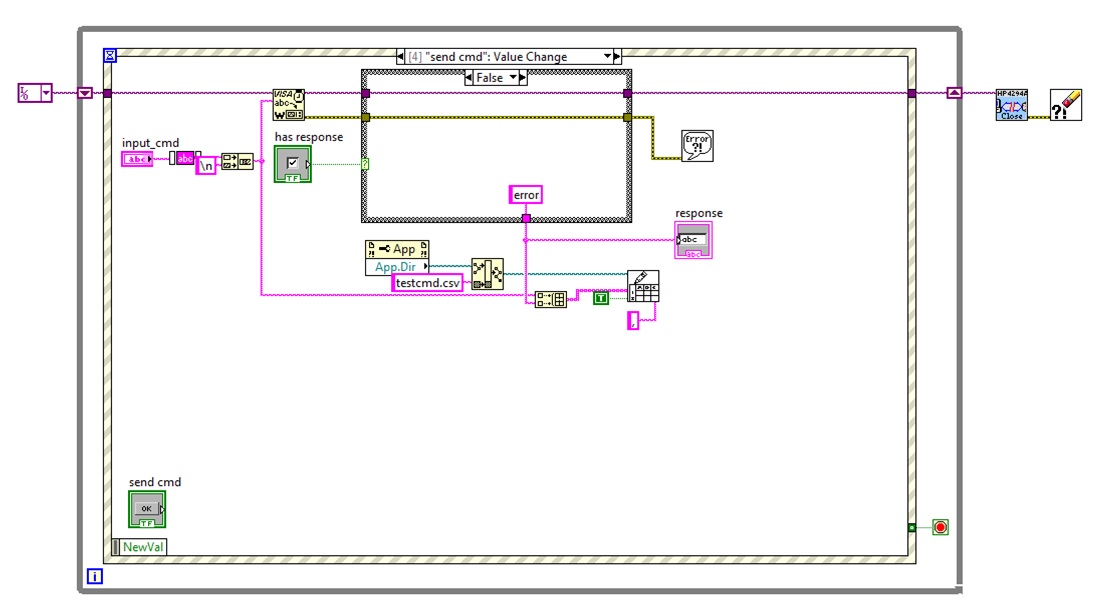Select the Build Array node
The width and height of the screenshot is (1104, 611).
coord(550,299)
